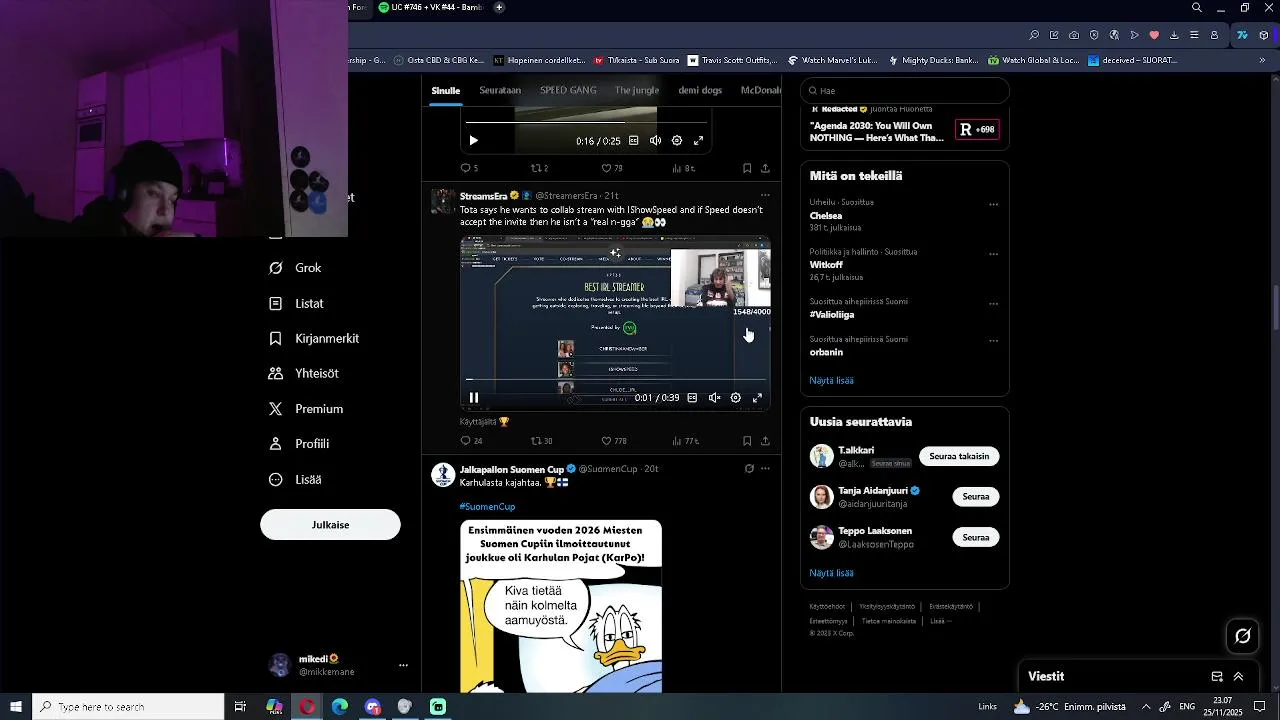Viewport: 1280px width, 720px height.
Task: Open the Task View taskbar icon
Action: pos(240,707)
